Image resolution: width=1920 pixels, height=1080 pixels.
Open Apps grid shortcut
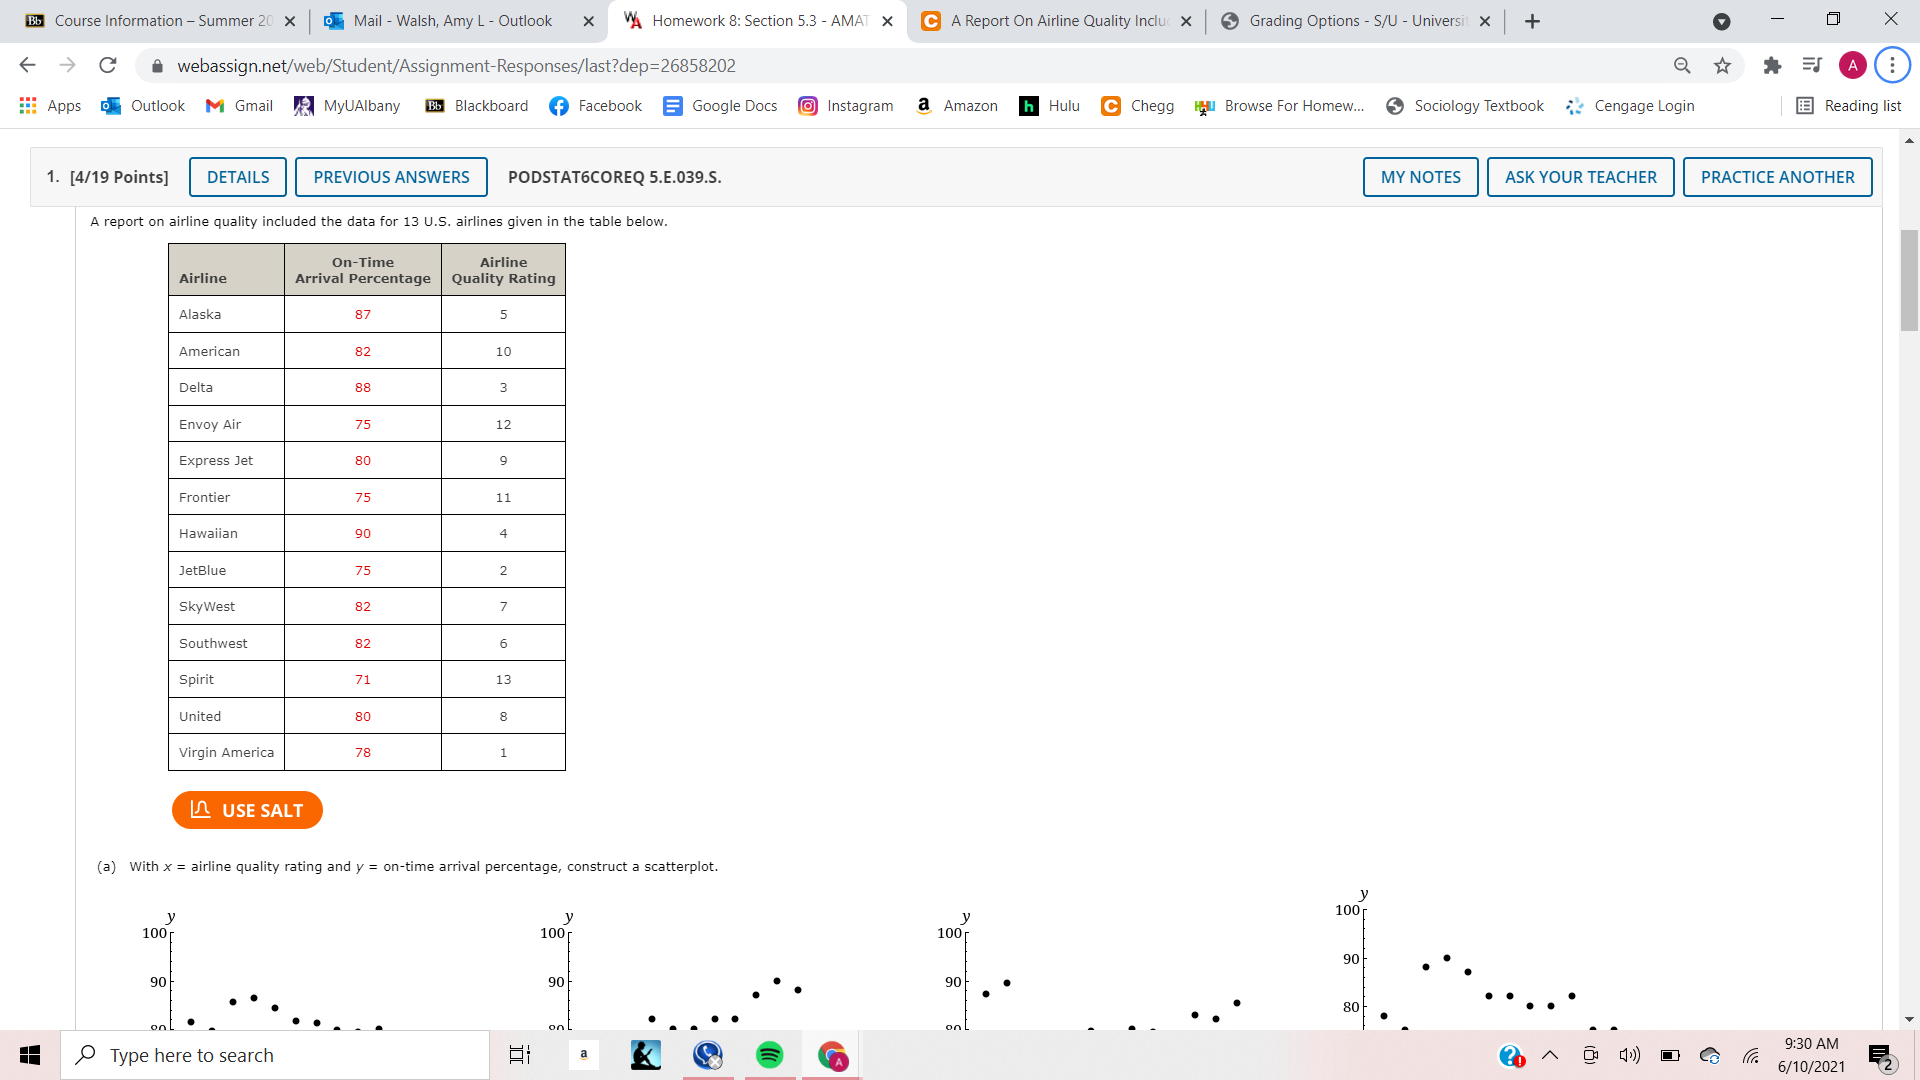click(x=50, y=106)
